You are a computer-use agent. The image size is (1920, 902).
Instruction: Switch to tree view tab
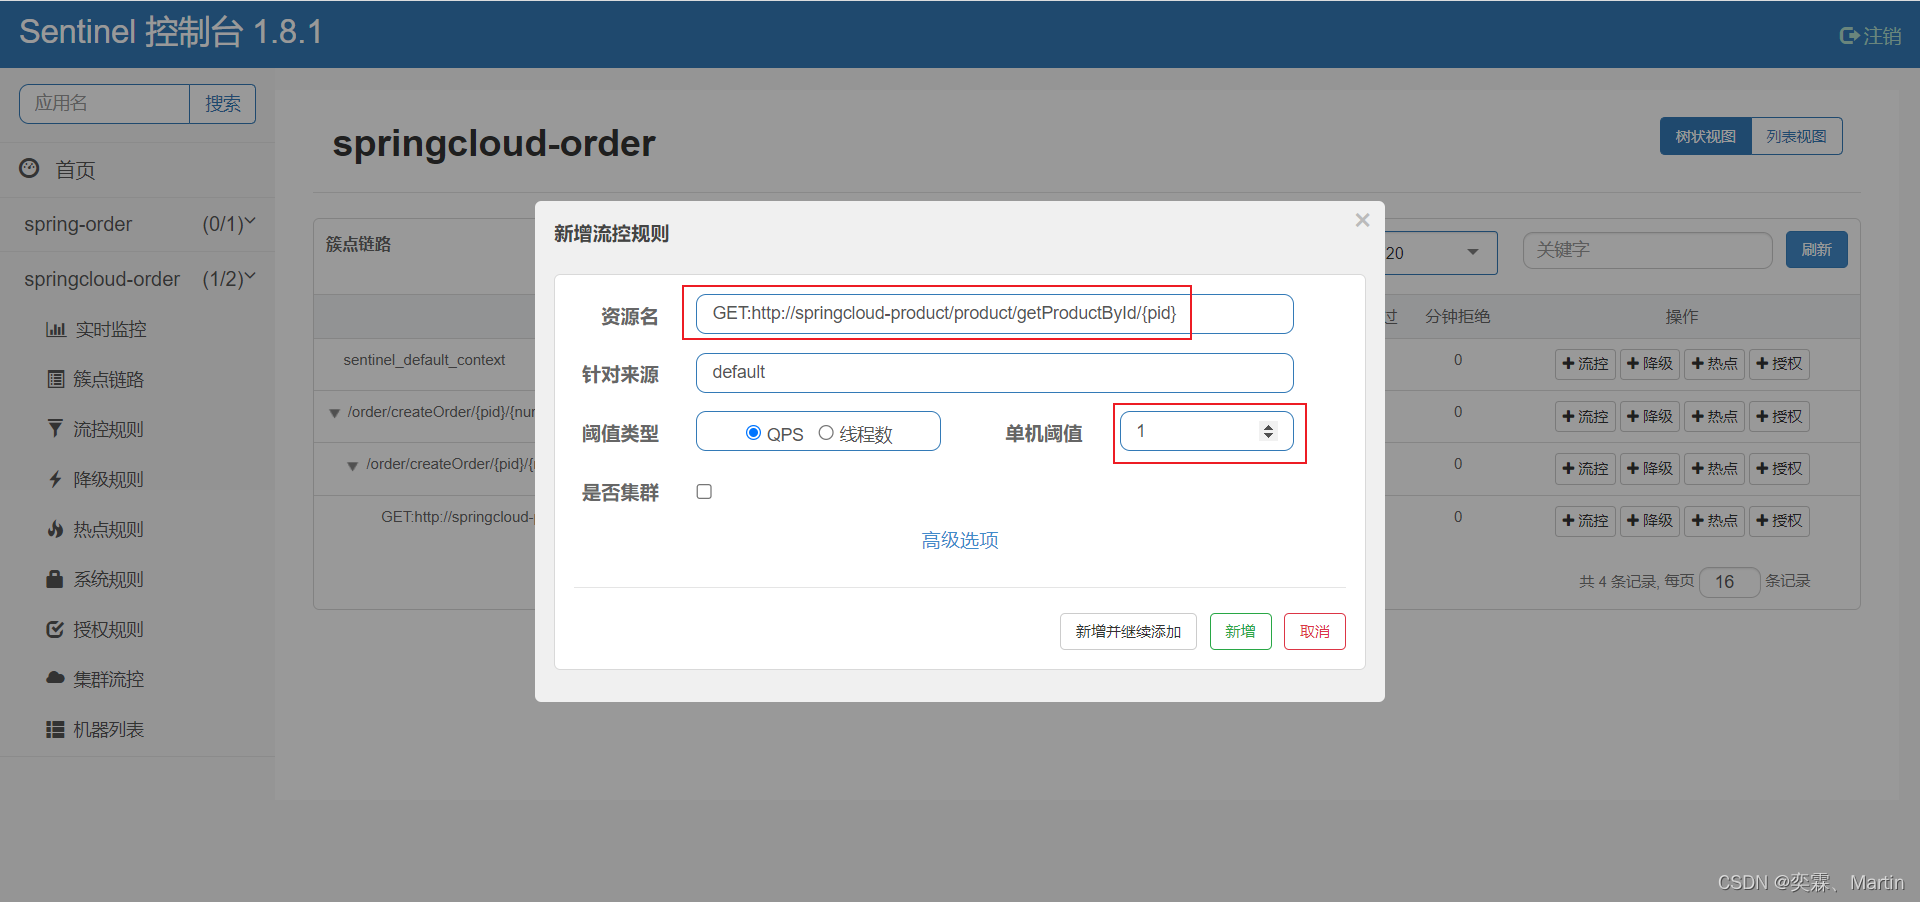point(1706,136)
